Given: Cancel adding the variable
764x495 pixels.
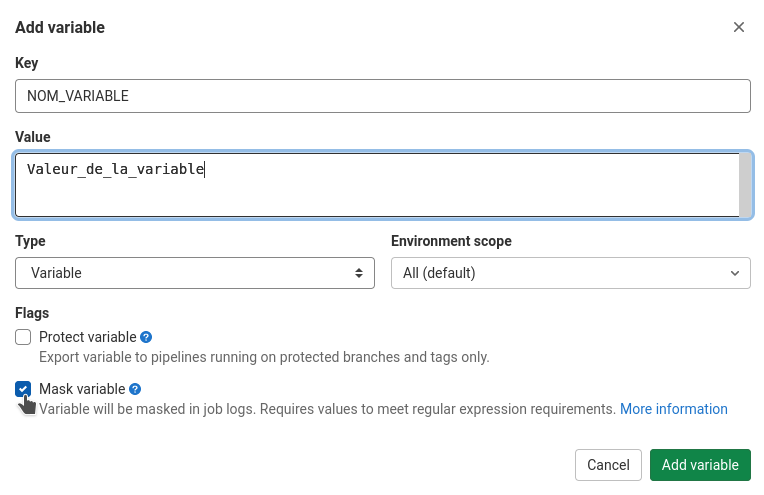Looking at the screenshot, I should 608,465.
